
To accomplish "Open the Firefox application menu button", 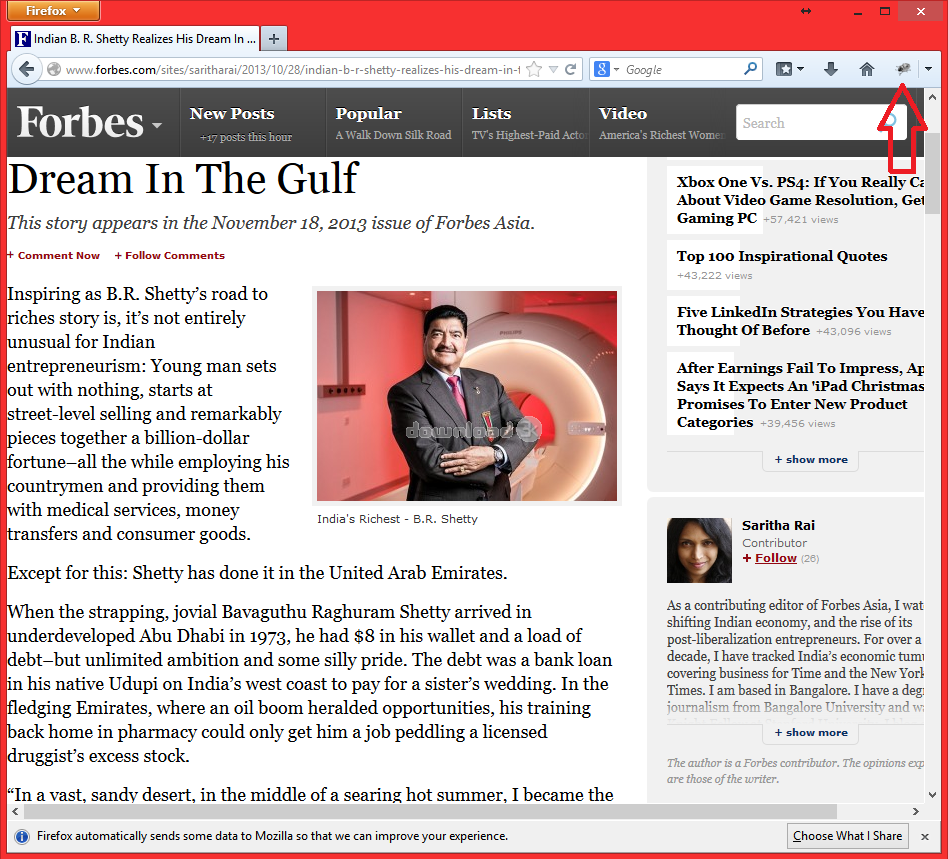I will (x=53, y=11).
